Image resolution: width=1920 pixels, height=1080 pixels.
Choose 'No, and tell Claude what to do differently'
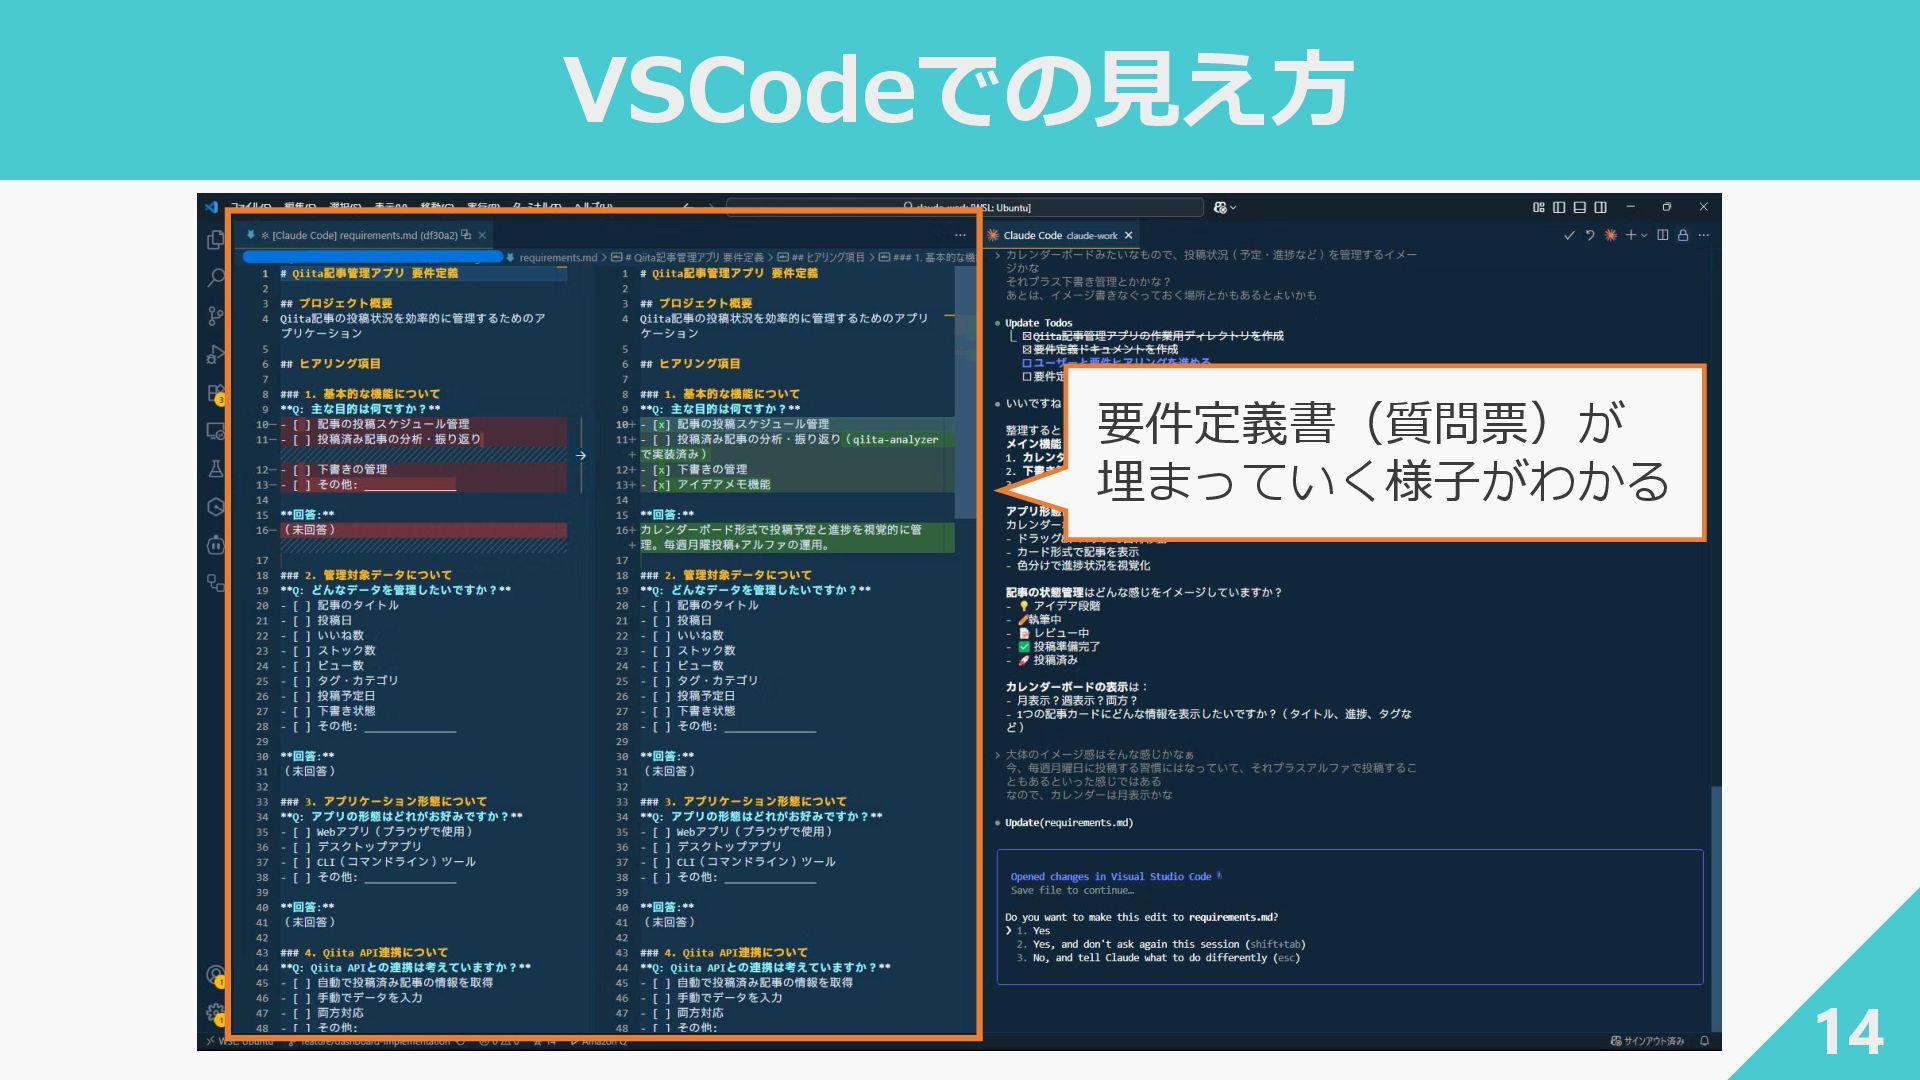click(1158, 957)
